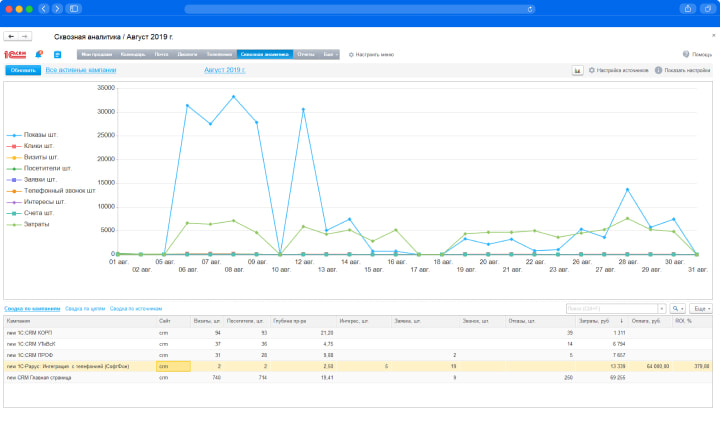Click the blue Обновить button
The width and height of the screenshot is (720, 422).
[23, 70]
